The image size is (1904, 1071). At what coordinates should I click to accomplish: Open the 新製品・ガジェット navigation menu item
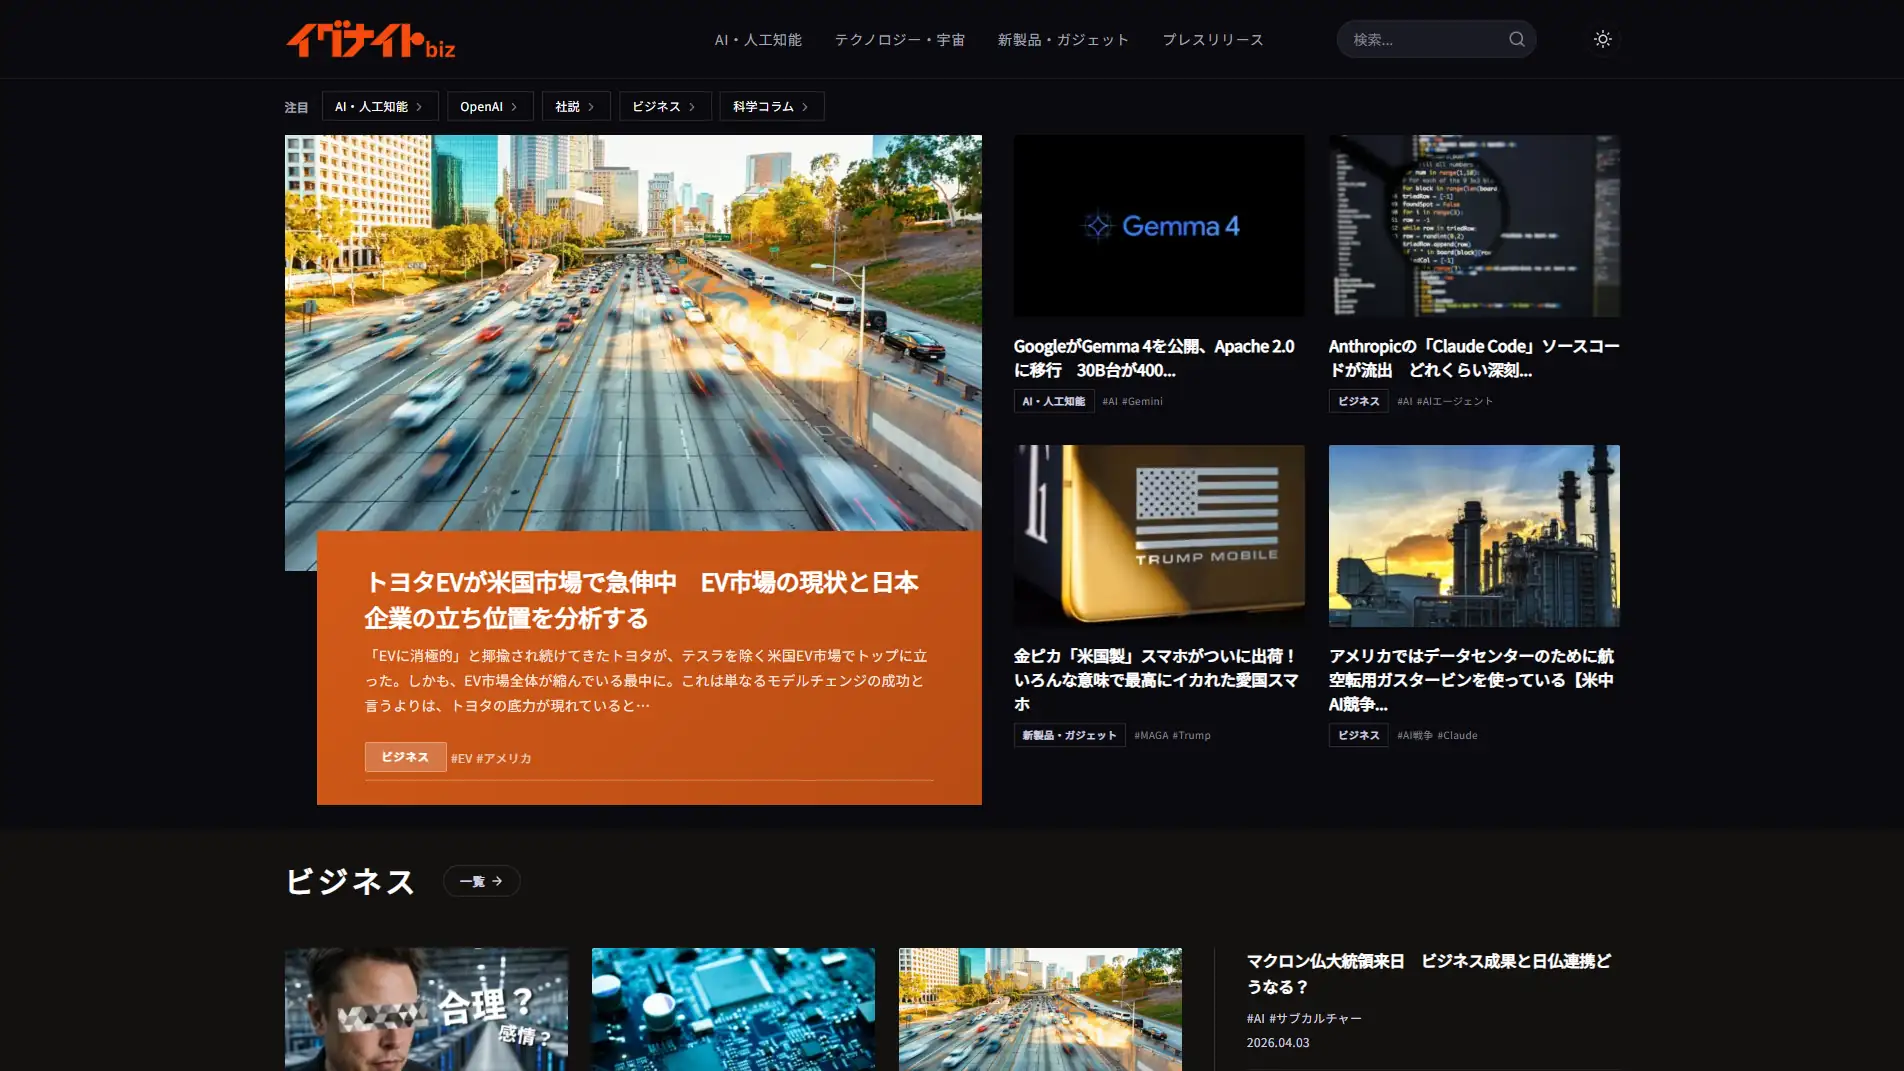[1063, 39]
